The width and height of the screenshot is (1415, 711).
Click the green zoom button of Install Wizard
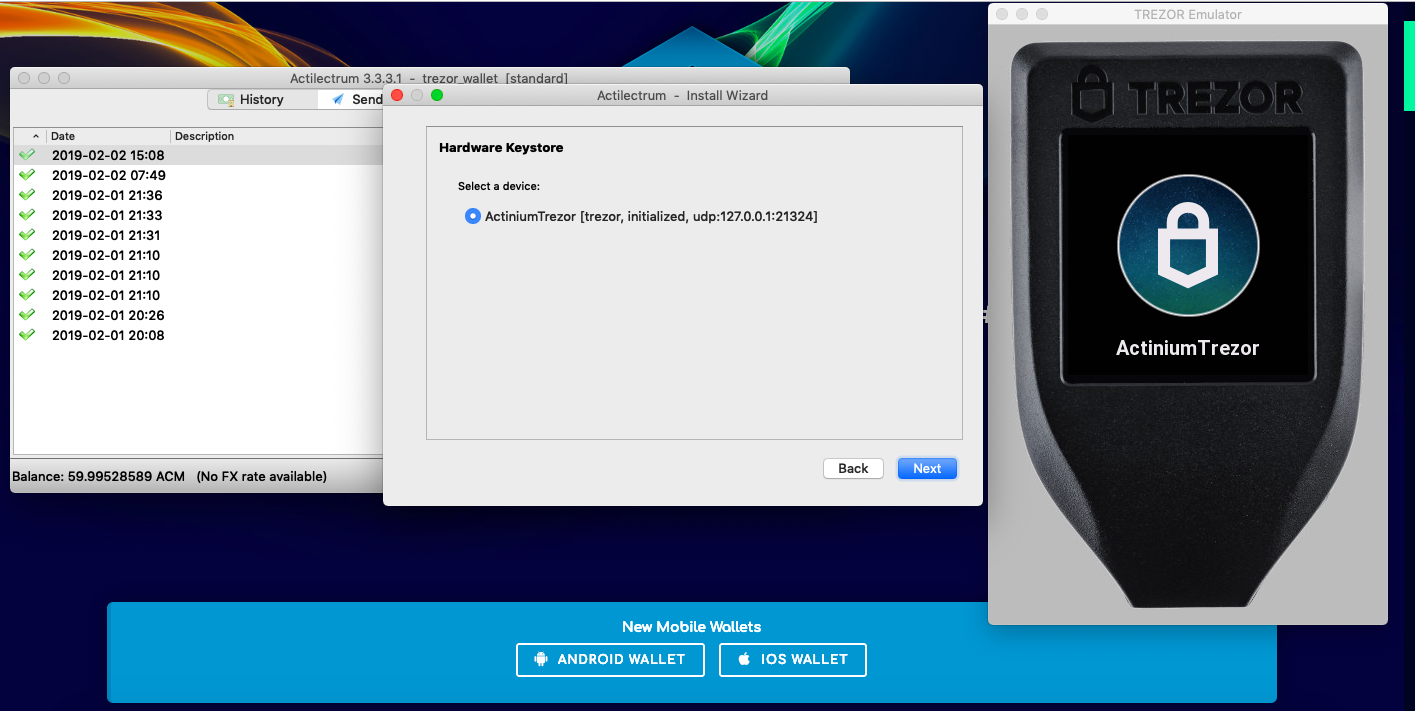click(436, 95)
